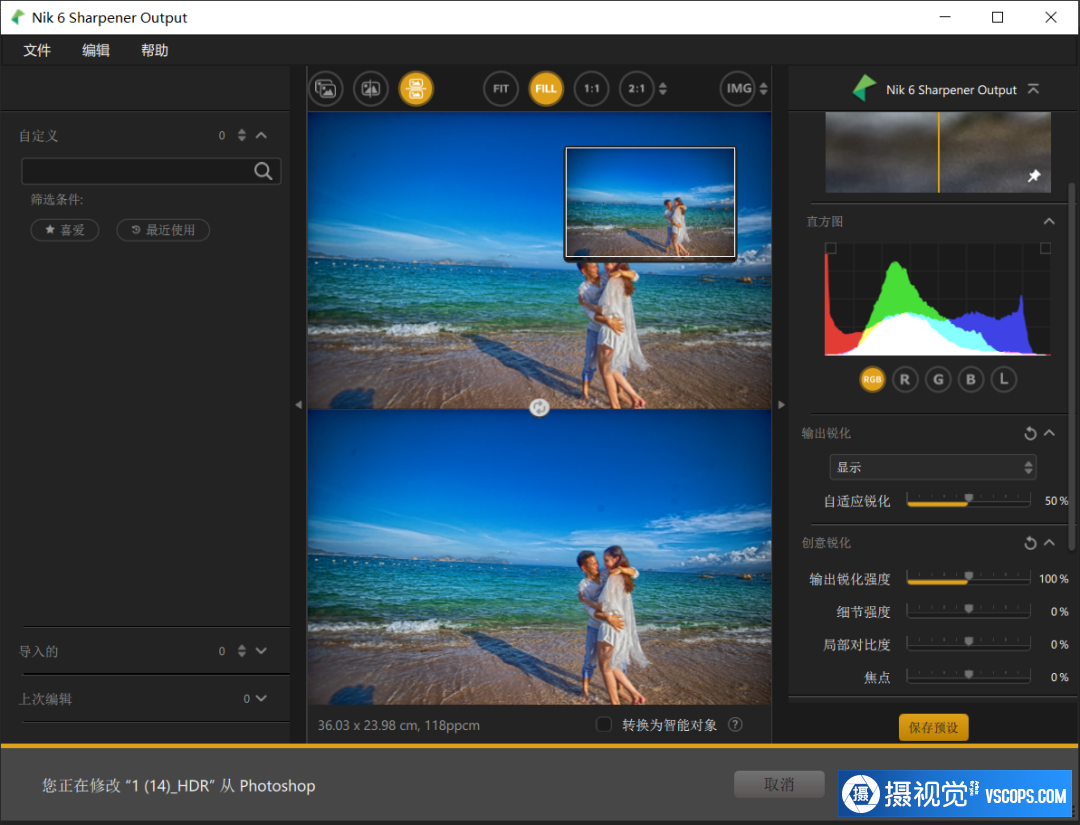This screenshot has width=1080, height=825.
Task: Switch to single image view
Action: (x=326, y=89)
